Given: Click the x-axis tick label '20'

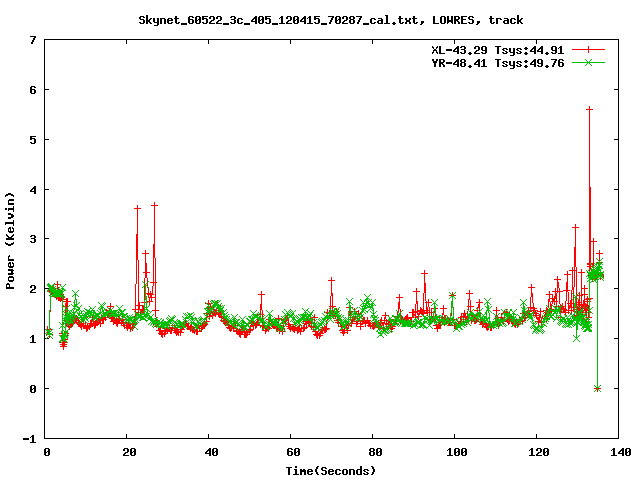Looking at the screenshot, I should 129,452.
